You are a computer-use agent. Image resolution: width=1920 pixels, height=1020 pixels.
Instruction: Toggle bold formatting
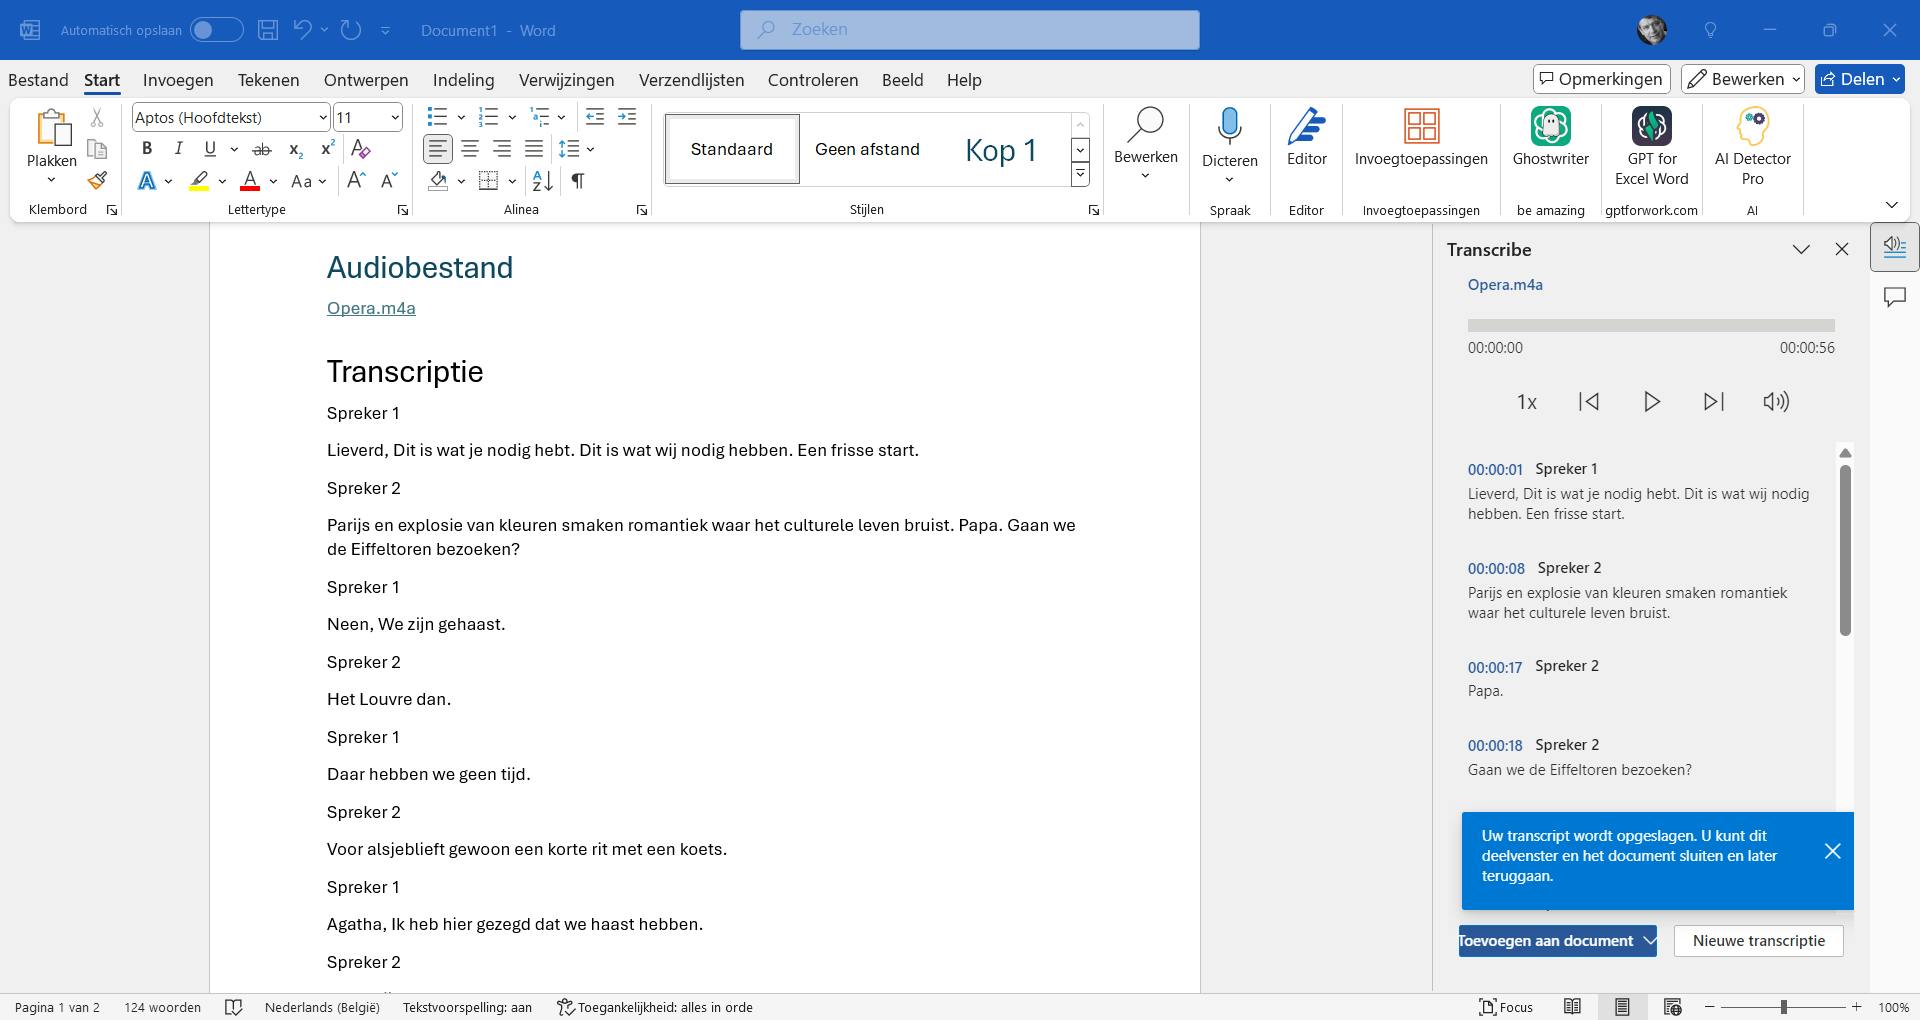coord(147,149)
